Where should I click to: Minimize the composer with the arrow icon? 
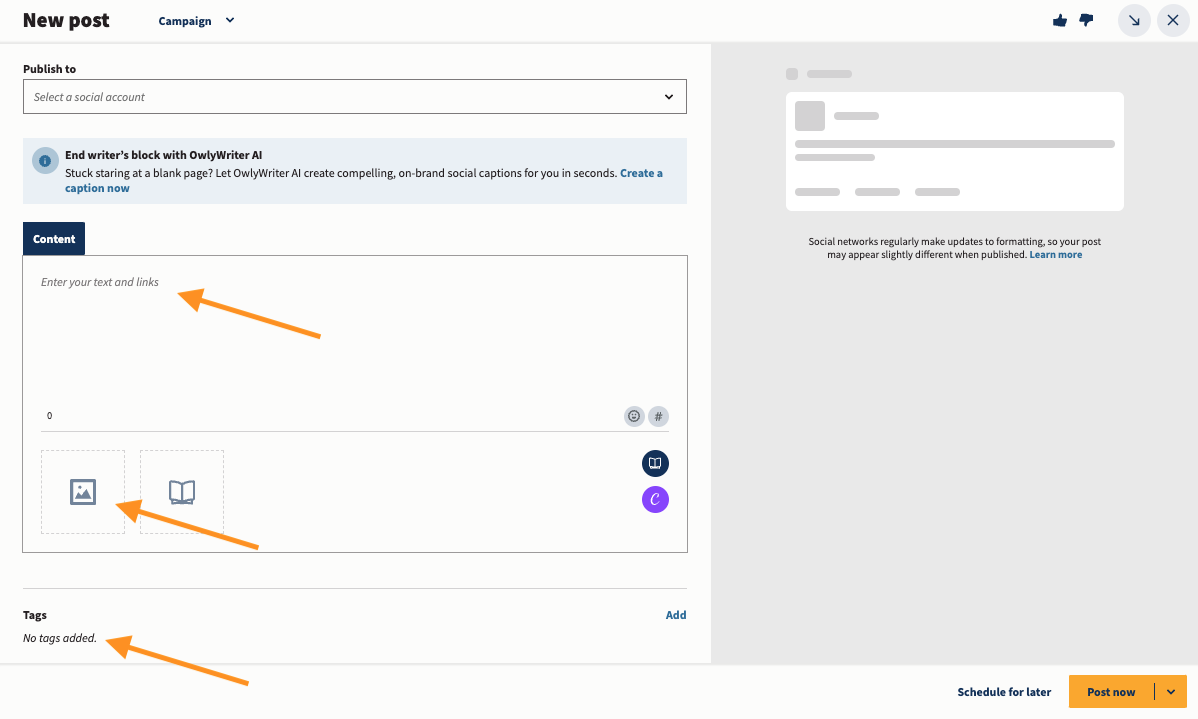point(1134,21)
